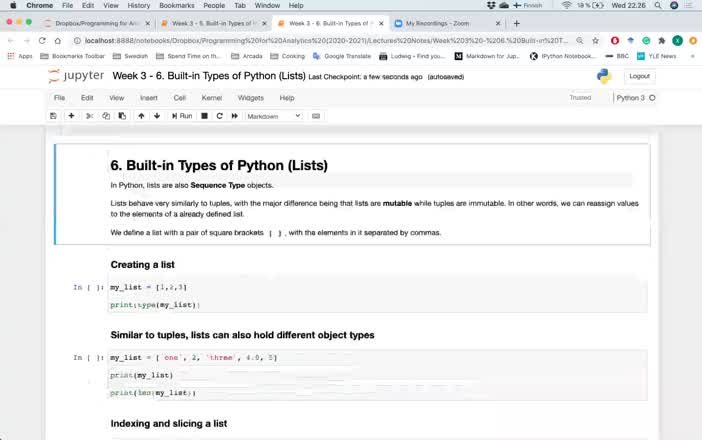Open the Swedish bookmarks folder
Screen dimensions: 702x440
130,56
